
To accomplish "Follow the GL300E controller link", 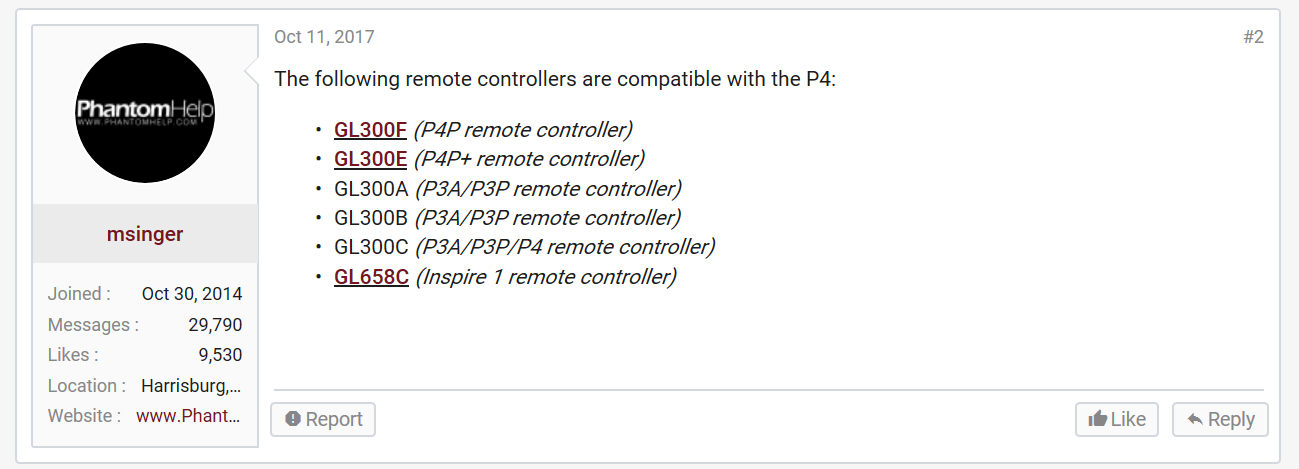I will (370, 159).
